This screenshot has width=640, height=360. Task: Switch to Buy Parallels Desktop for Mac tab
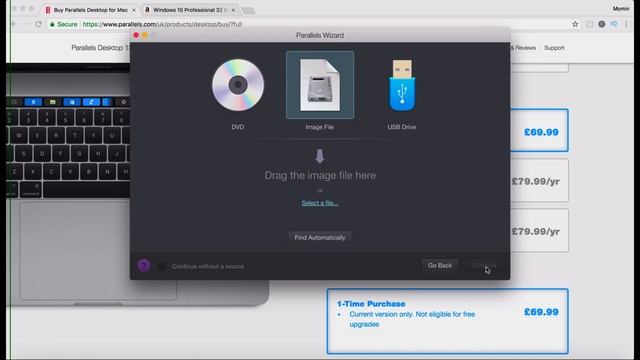[90, 10]
